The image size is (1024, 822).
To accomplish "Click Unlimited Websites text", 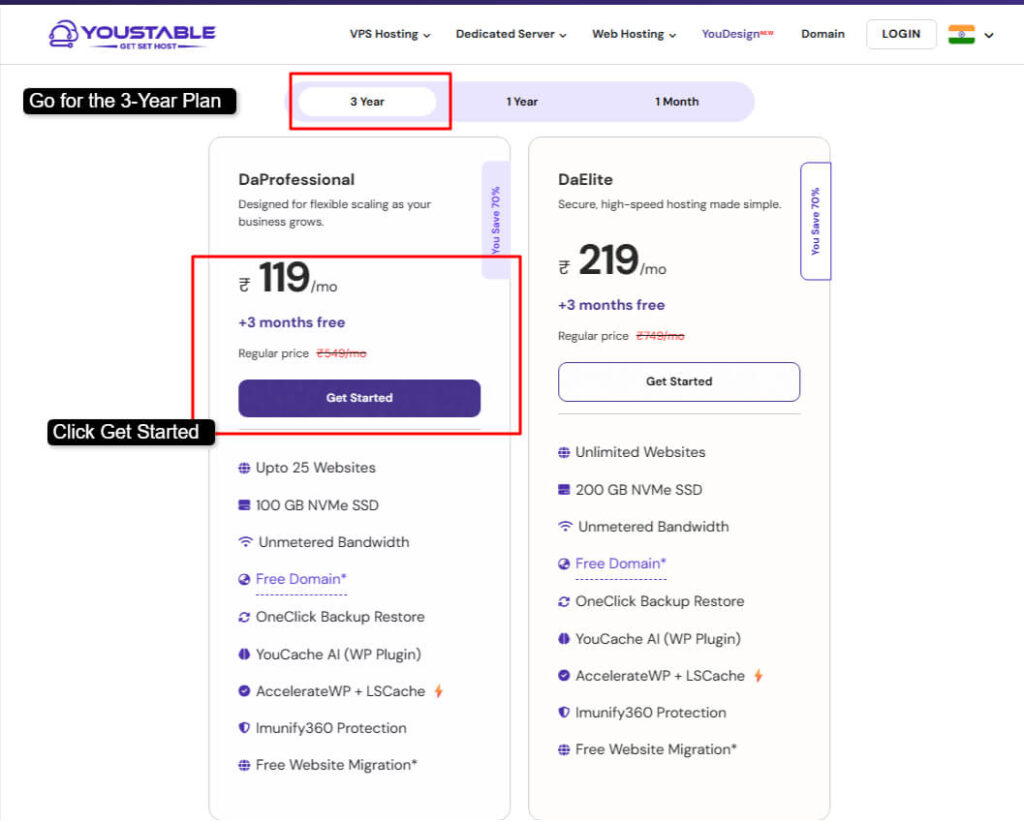I will 640,452.
